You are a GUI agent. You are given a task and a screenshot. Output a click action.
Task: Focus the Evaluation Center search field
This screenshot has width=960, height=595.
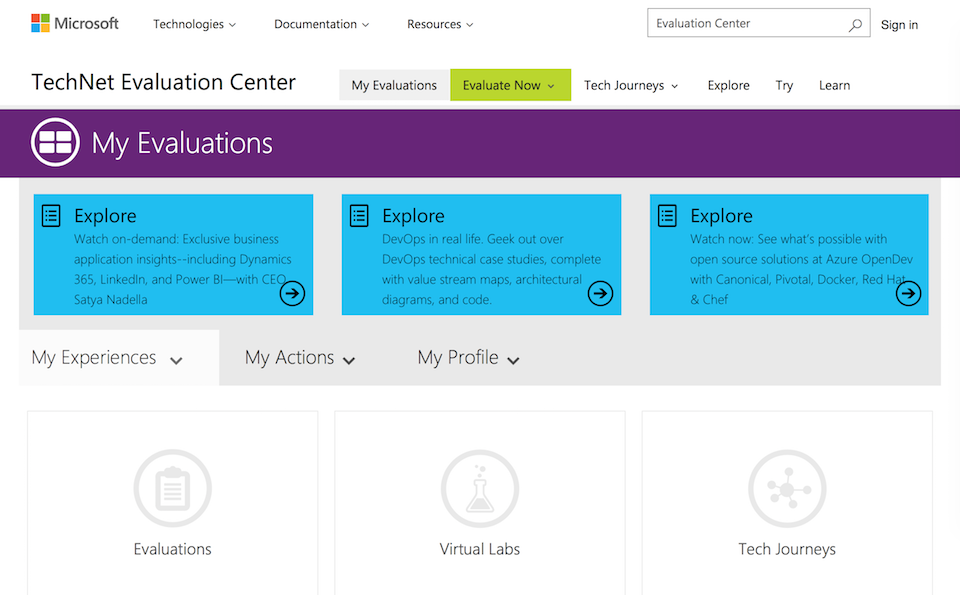(745, 24)
